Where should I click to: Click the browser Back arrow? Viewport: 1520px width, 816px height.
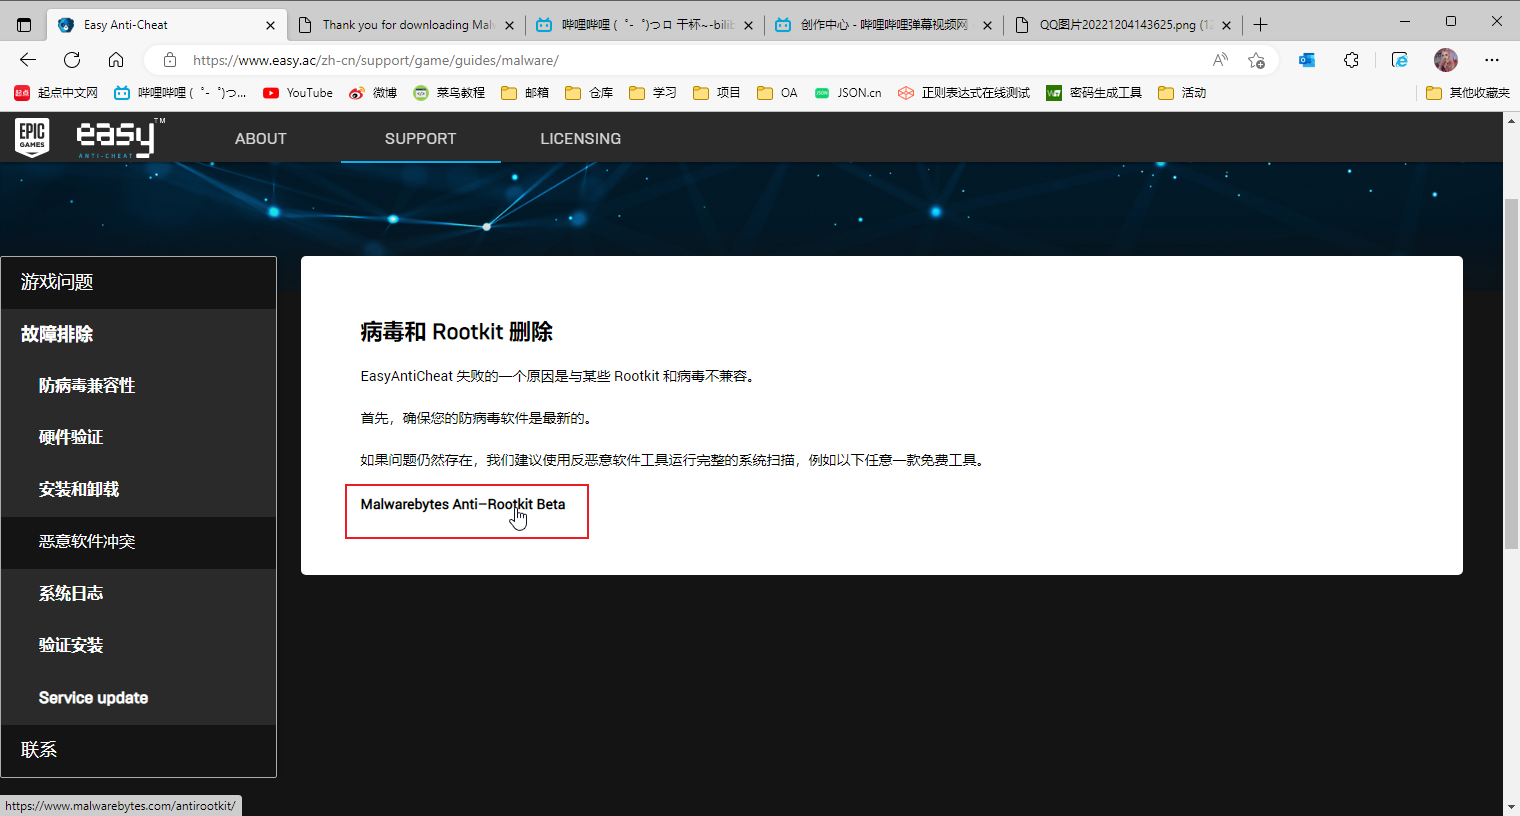pos(28,60)
